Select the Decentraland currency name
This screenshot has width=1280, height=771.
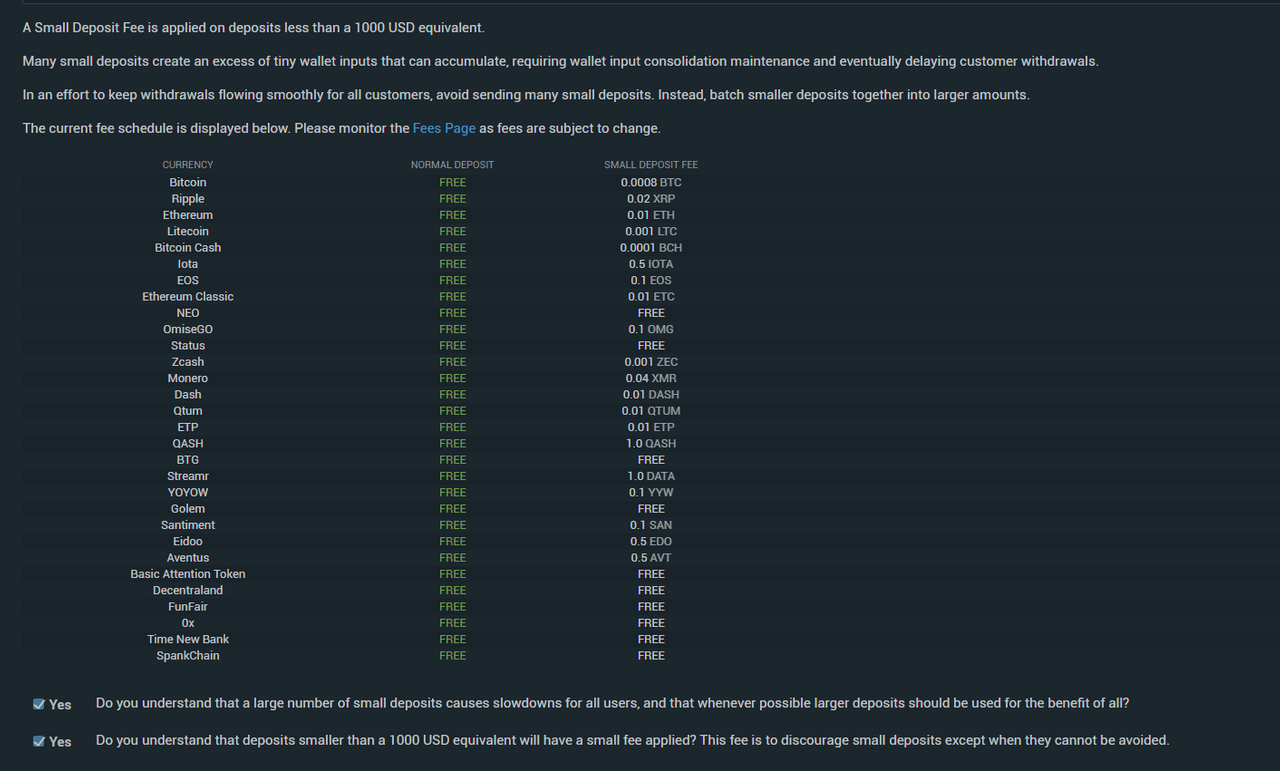[188, 591]
